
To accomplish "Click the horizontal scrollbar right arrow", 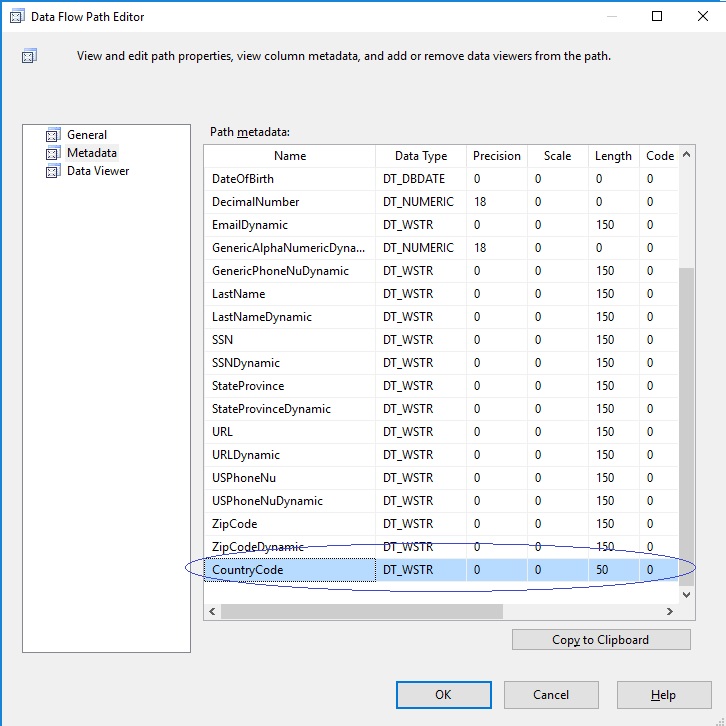I will coord(670,611).
